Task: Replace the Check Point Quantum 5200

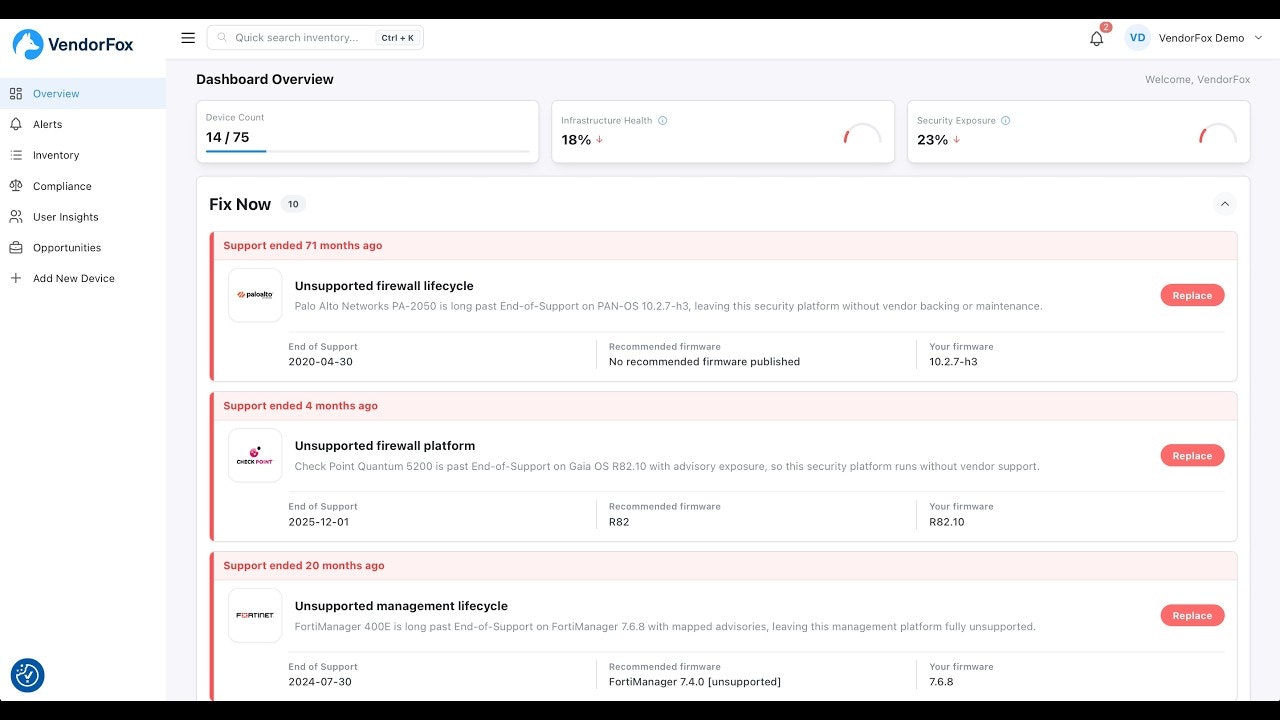Action: point(1192,456)
